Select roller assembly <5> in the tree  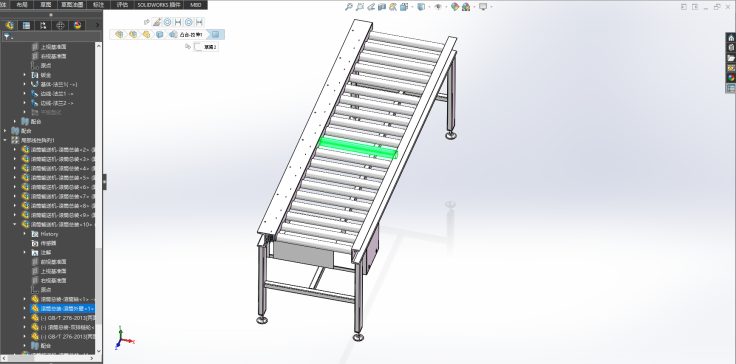[63, 178]
